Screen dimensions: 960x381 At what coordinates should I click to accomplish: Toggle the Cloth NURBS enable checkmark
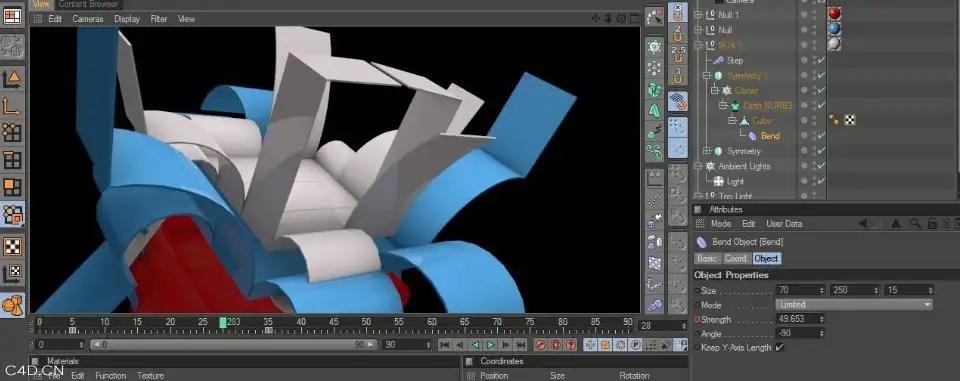click(821, 105)
